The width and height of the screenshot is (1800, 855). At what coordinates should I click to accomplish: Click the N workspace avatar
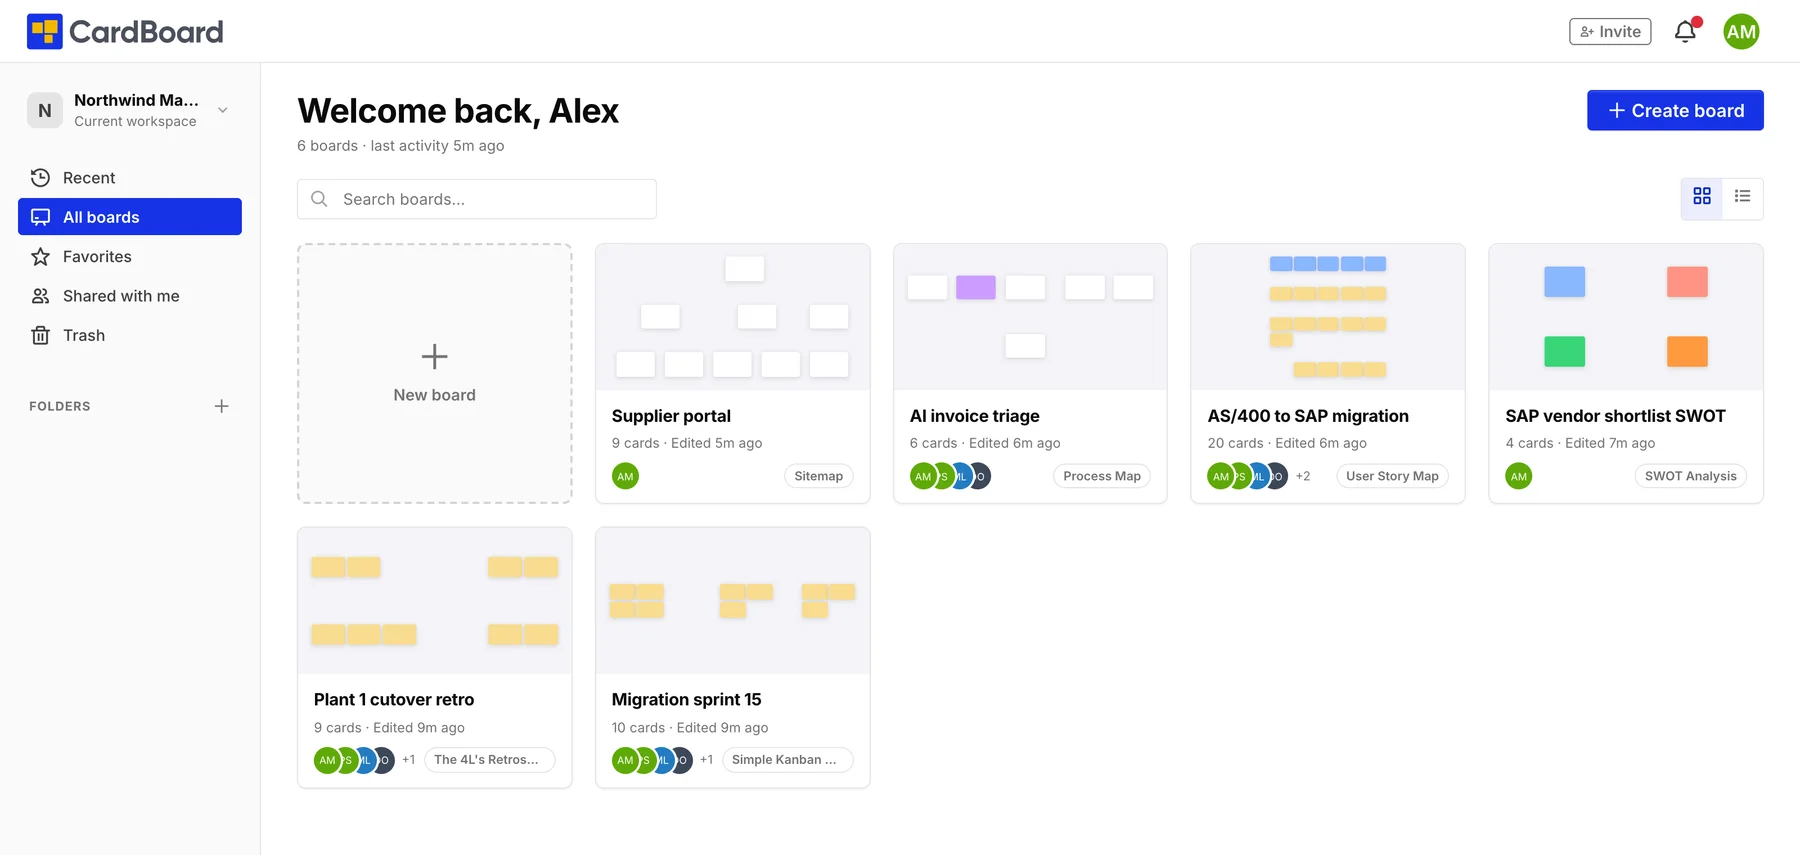click(45, 111)
